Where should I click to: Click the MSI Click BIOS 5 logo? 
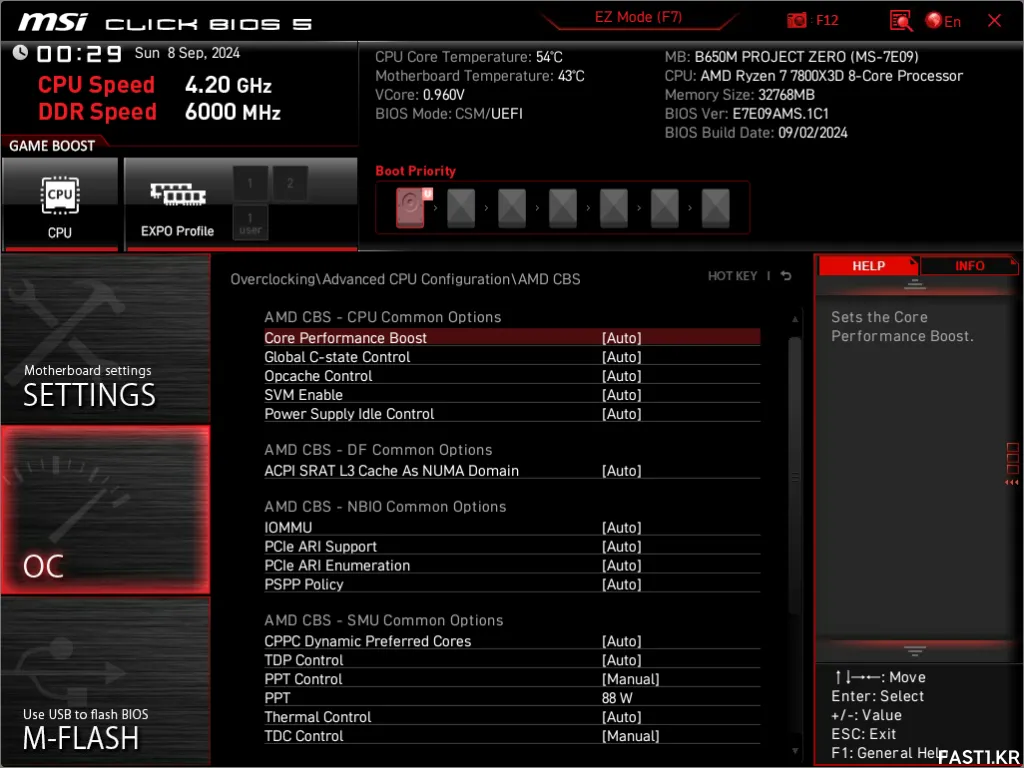point(165,24)
